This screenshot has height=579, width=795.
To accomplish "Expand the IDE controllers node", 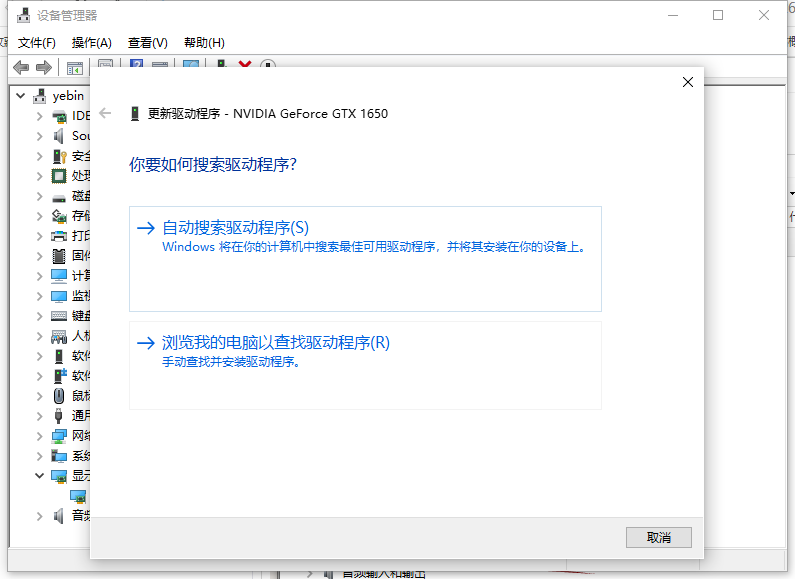I will click(x=40, y=116).
